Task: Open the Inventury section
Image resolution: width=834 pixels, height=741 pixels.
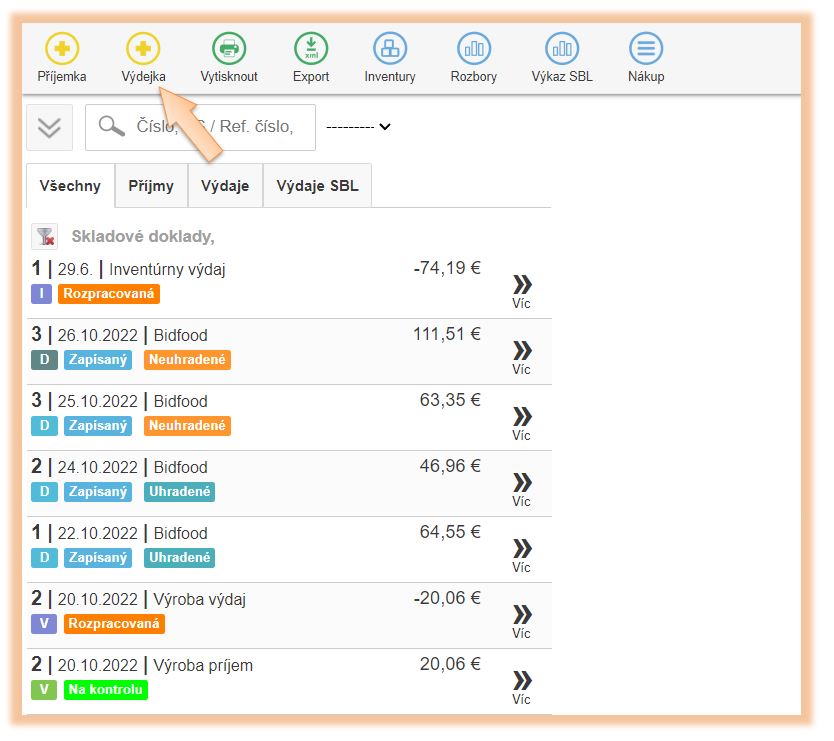Action: tap(390, 48)
